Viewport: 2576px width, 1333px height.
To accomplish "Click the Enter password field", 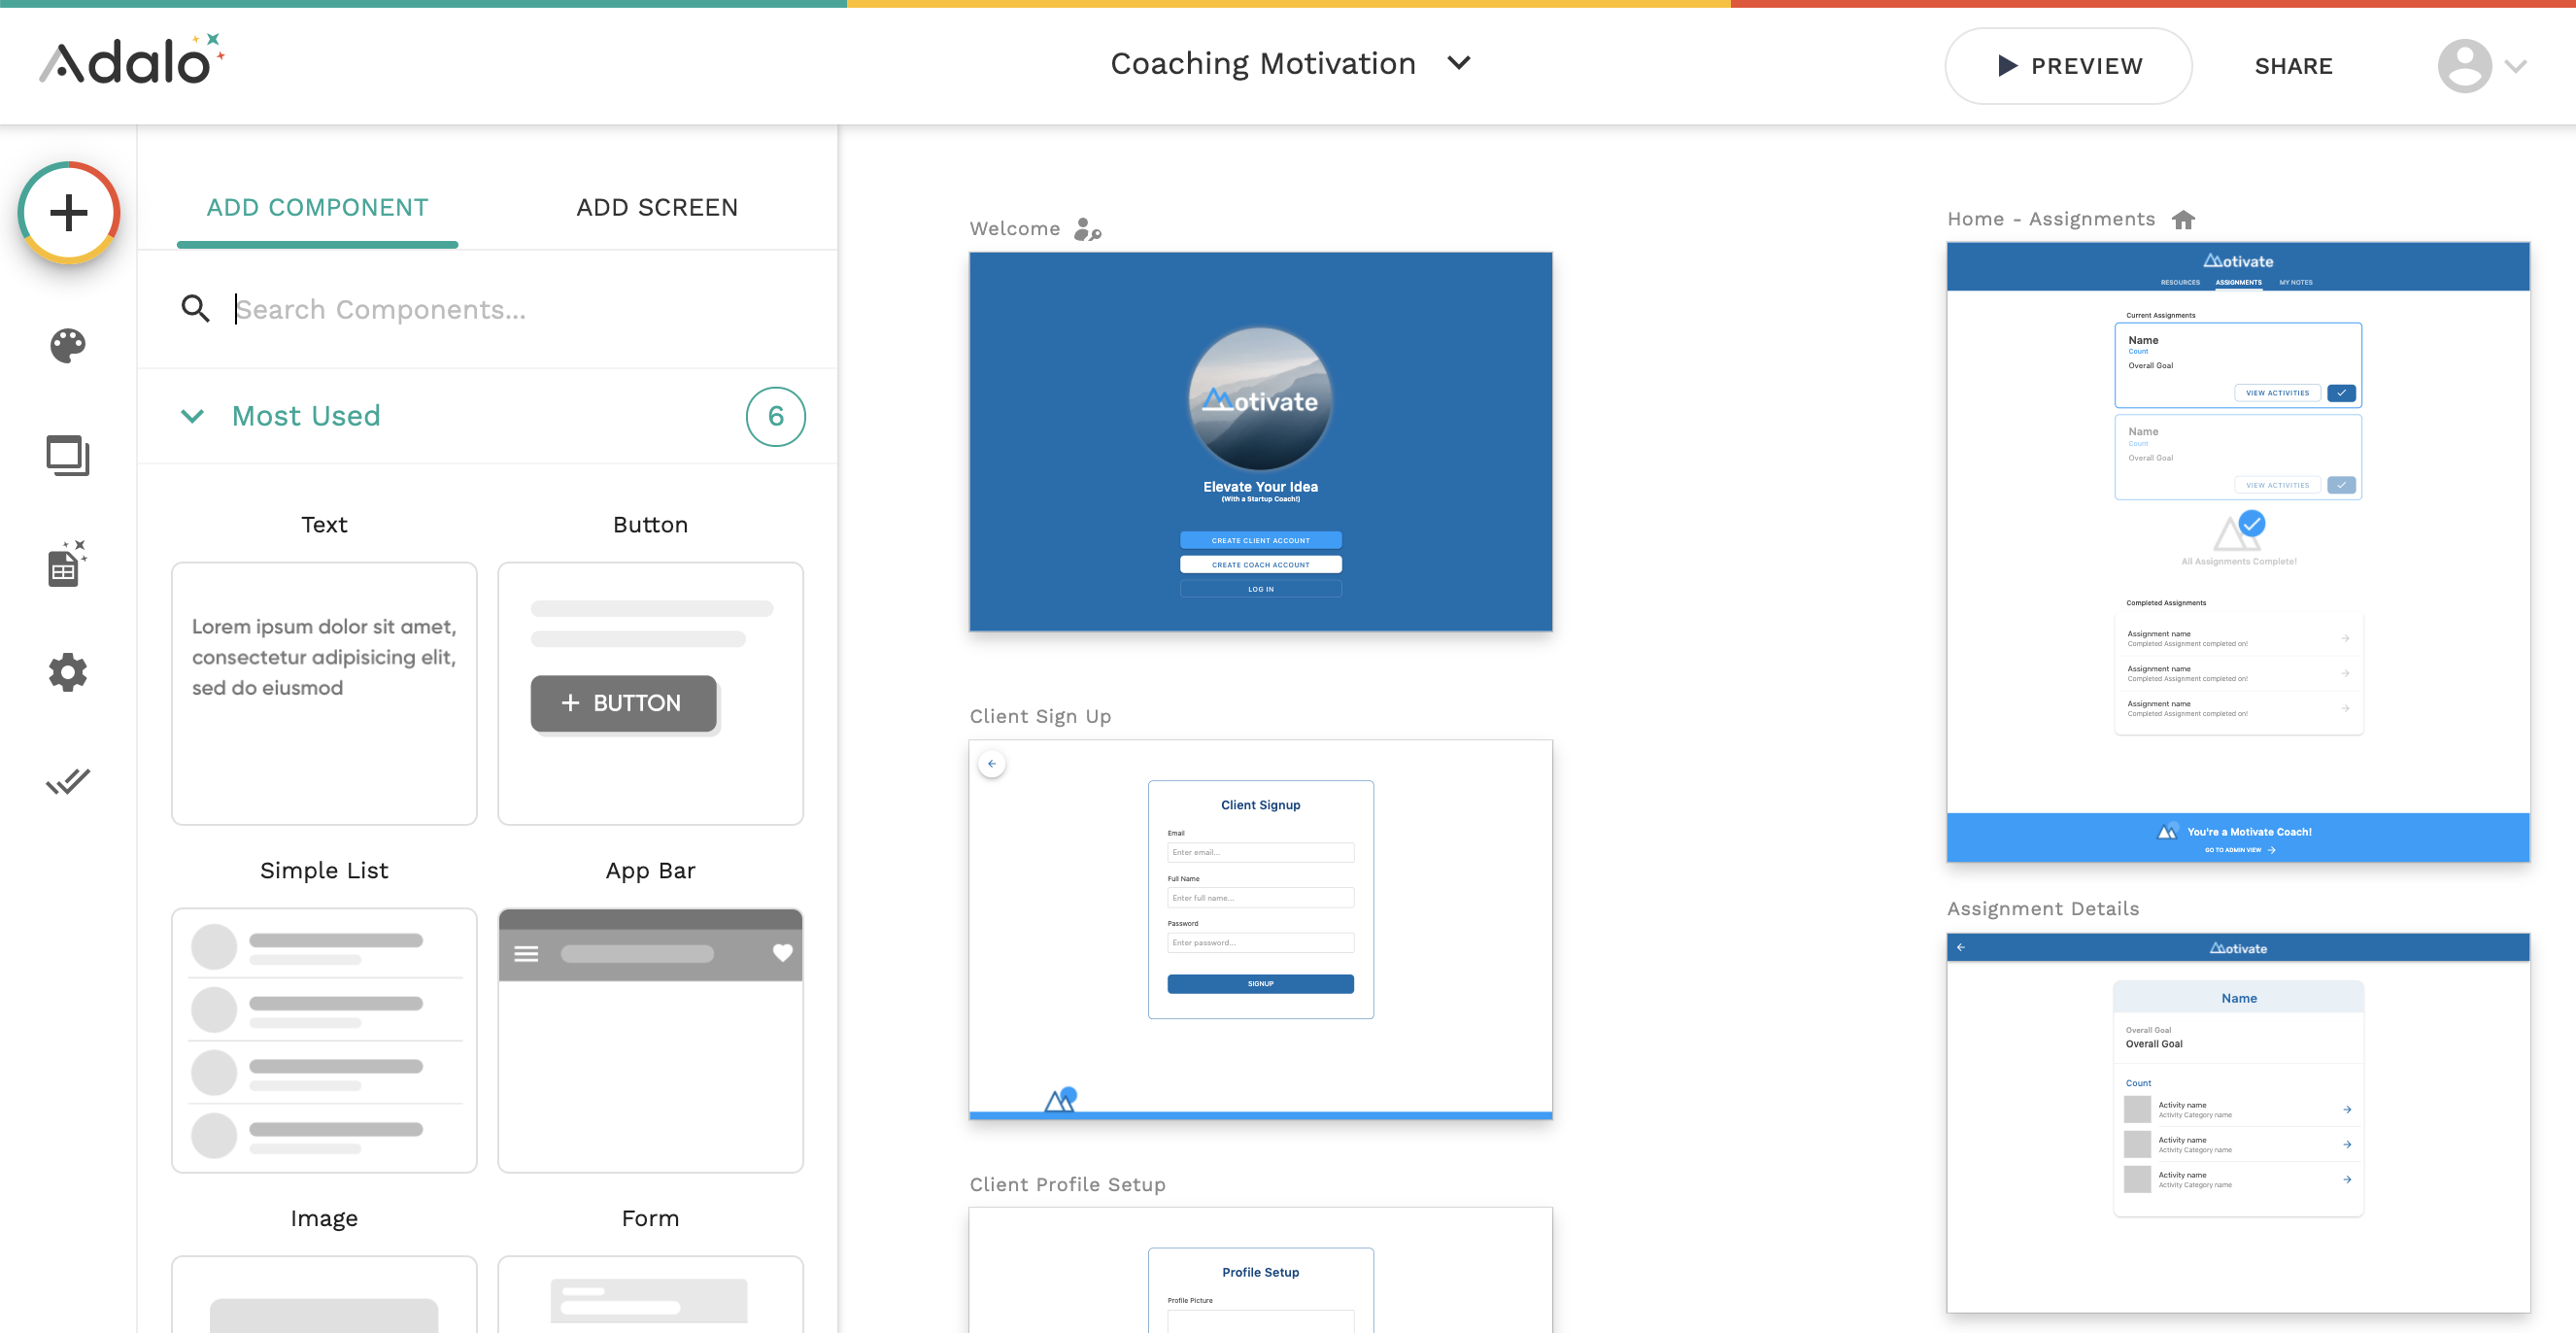I will (1260, 942).
